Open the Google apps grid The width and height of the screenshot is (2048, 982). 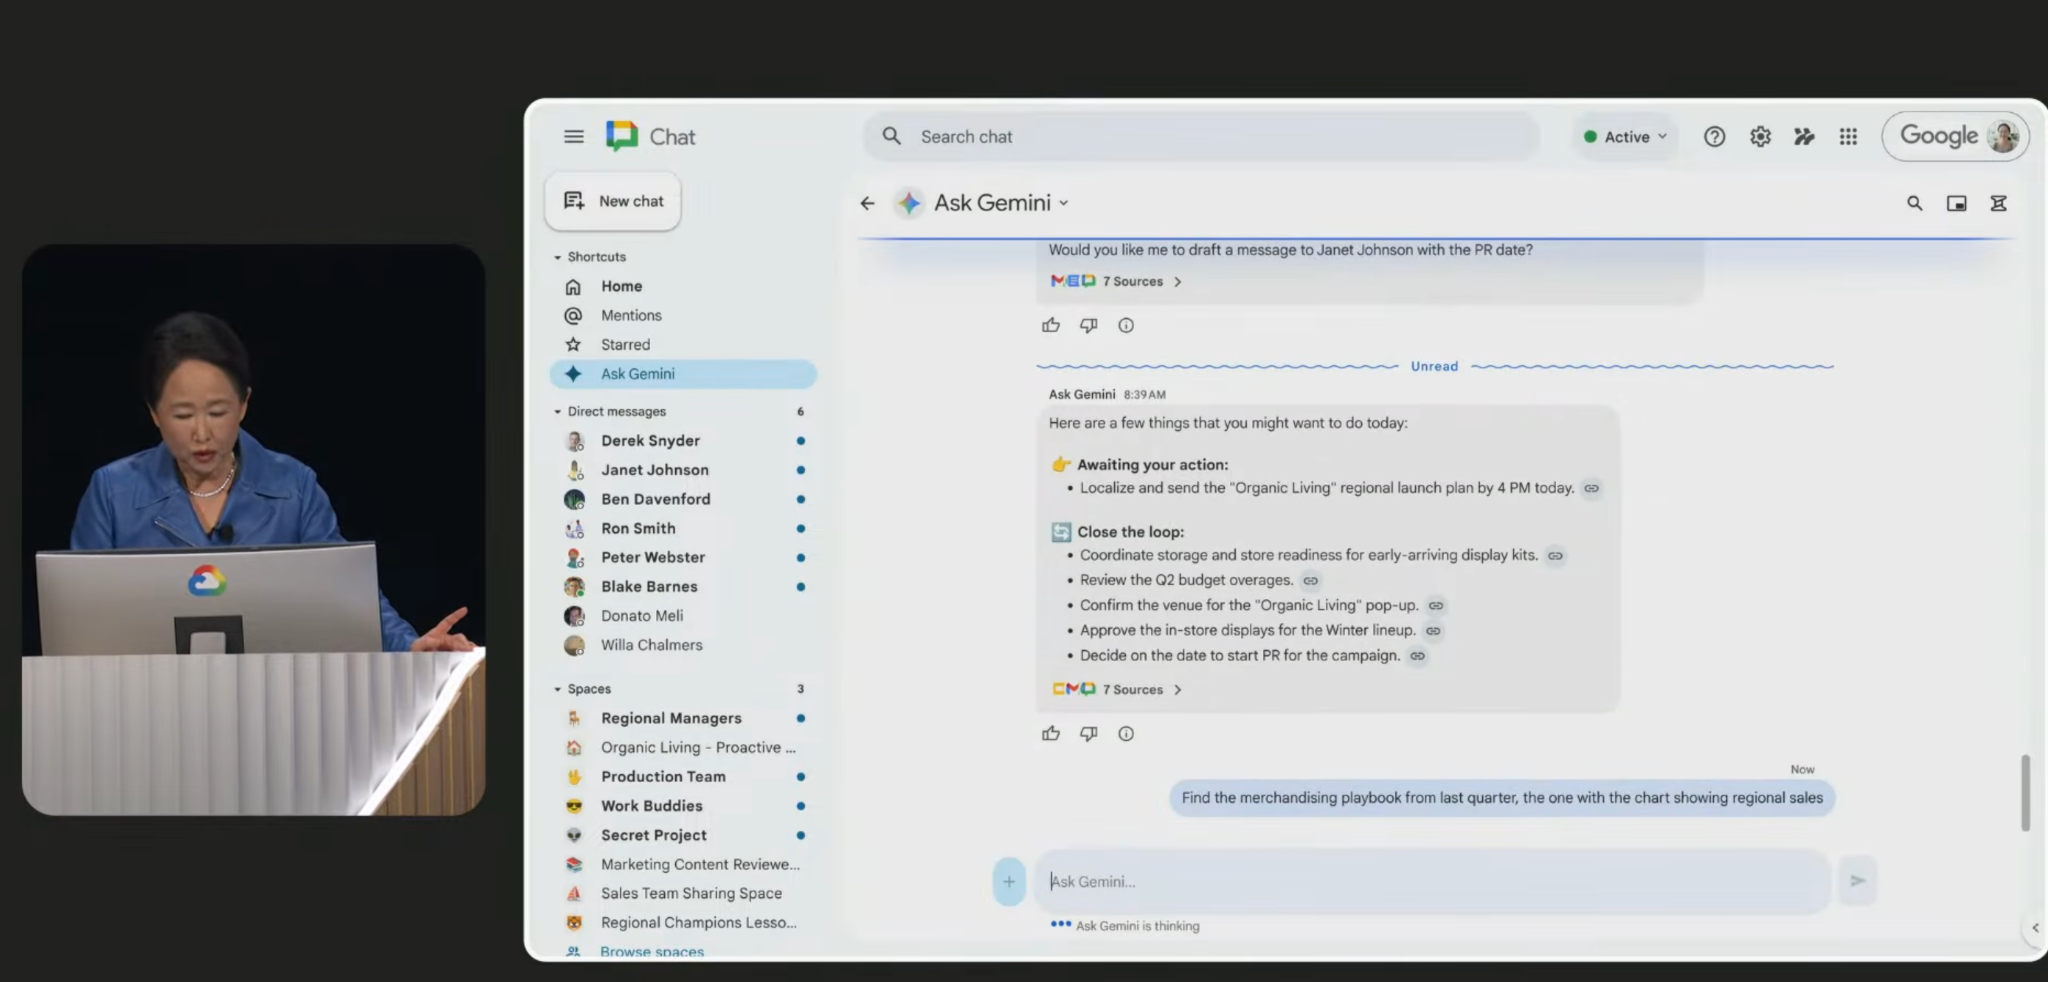pos(1848,137)
